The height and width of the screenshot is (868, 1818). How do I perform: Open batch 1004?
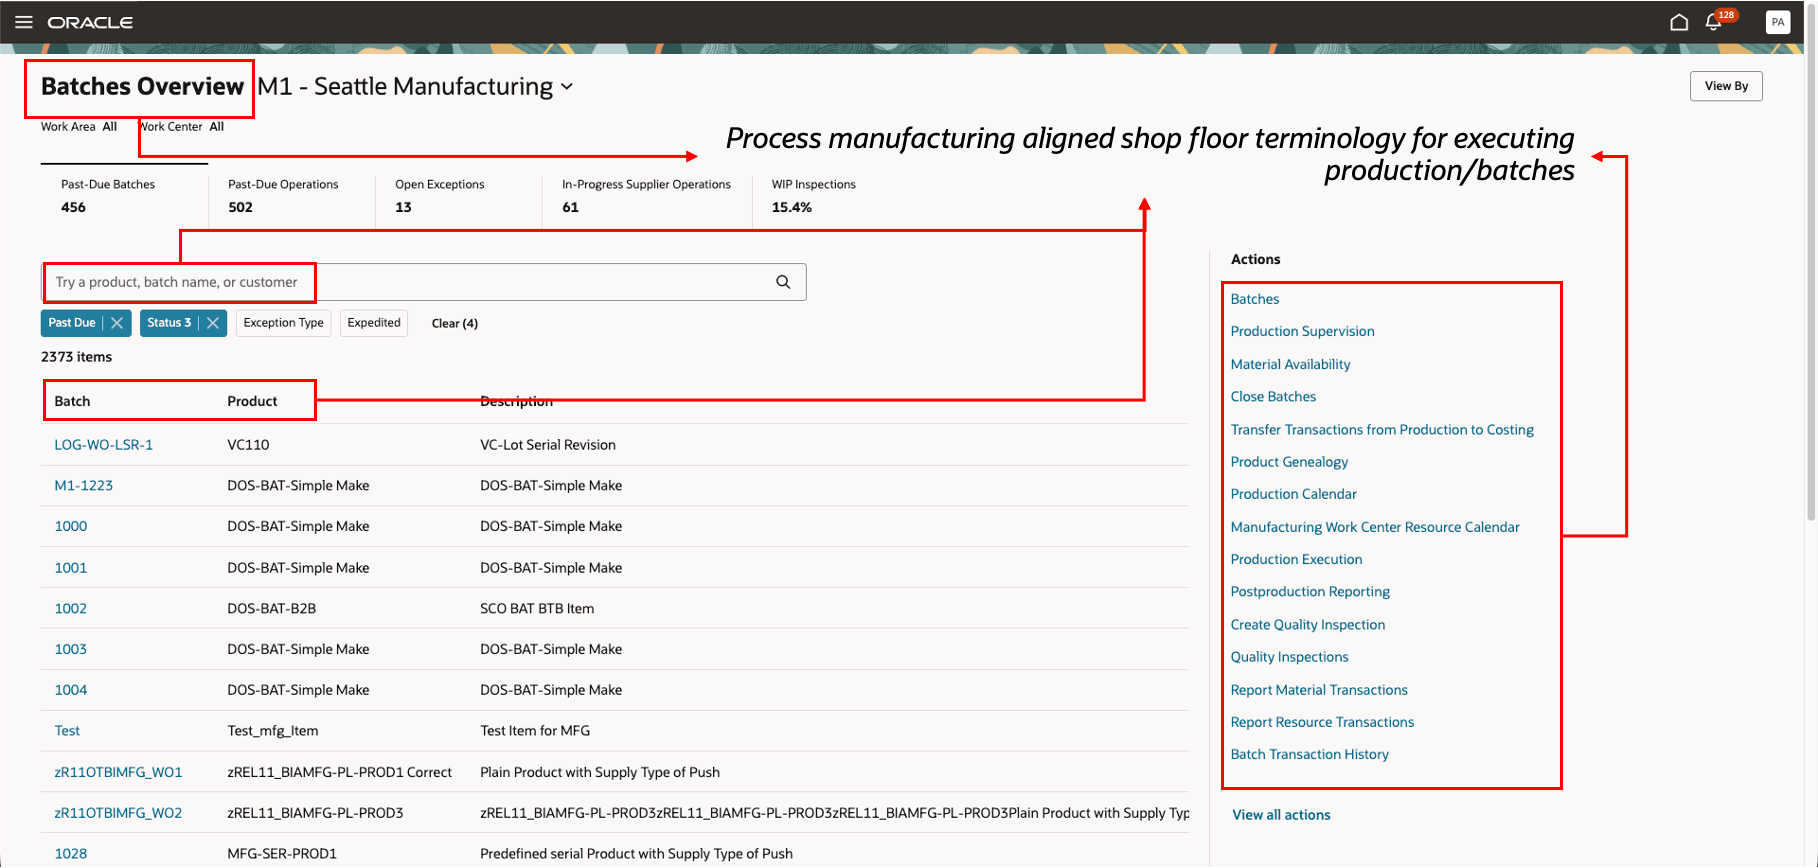point(71,691)
